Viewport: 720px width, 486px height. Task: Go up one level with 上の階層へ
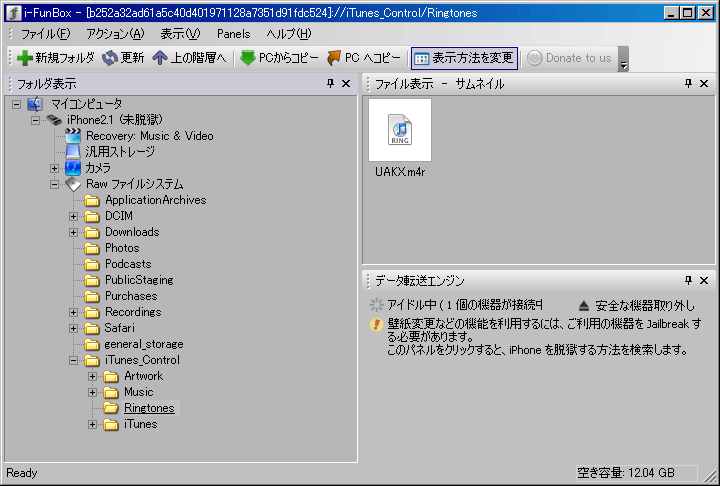[189, 58]
